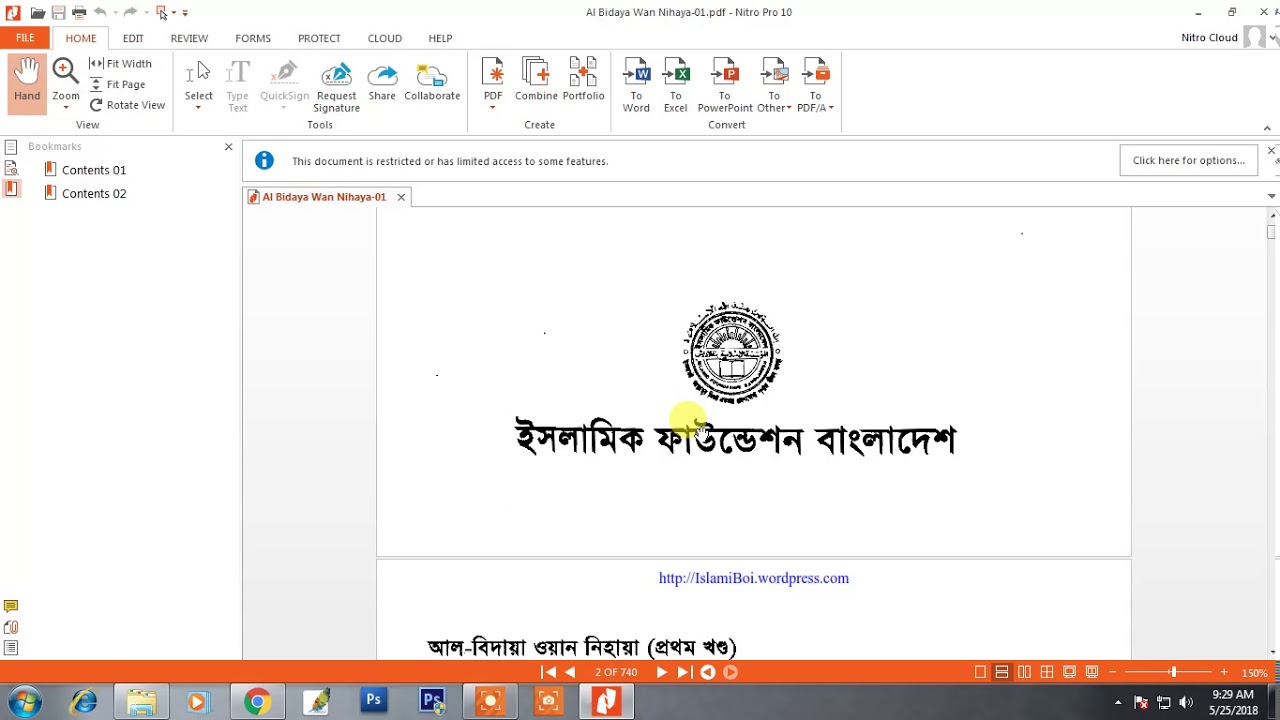Expand the To Other dropdown arrow

click(789, 108)
